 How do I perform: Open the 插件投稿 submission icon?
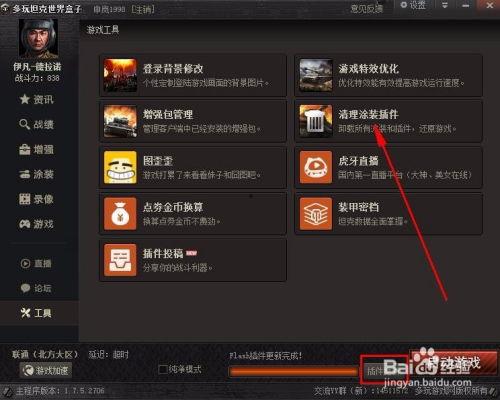click(120, 260)
